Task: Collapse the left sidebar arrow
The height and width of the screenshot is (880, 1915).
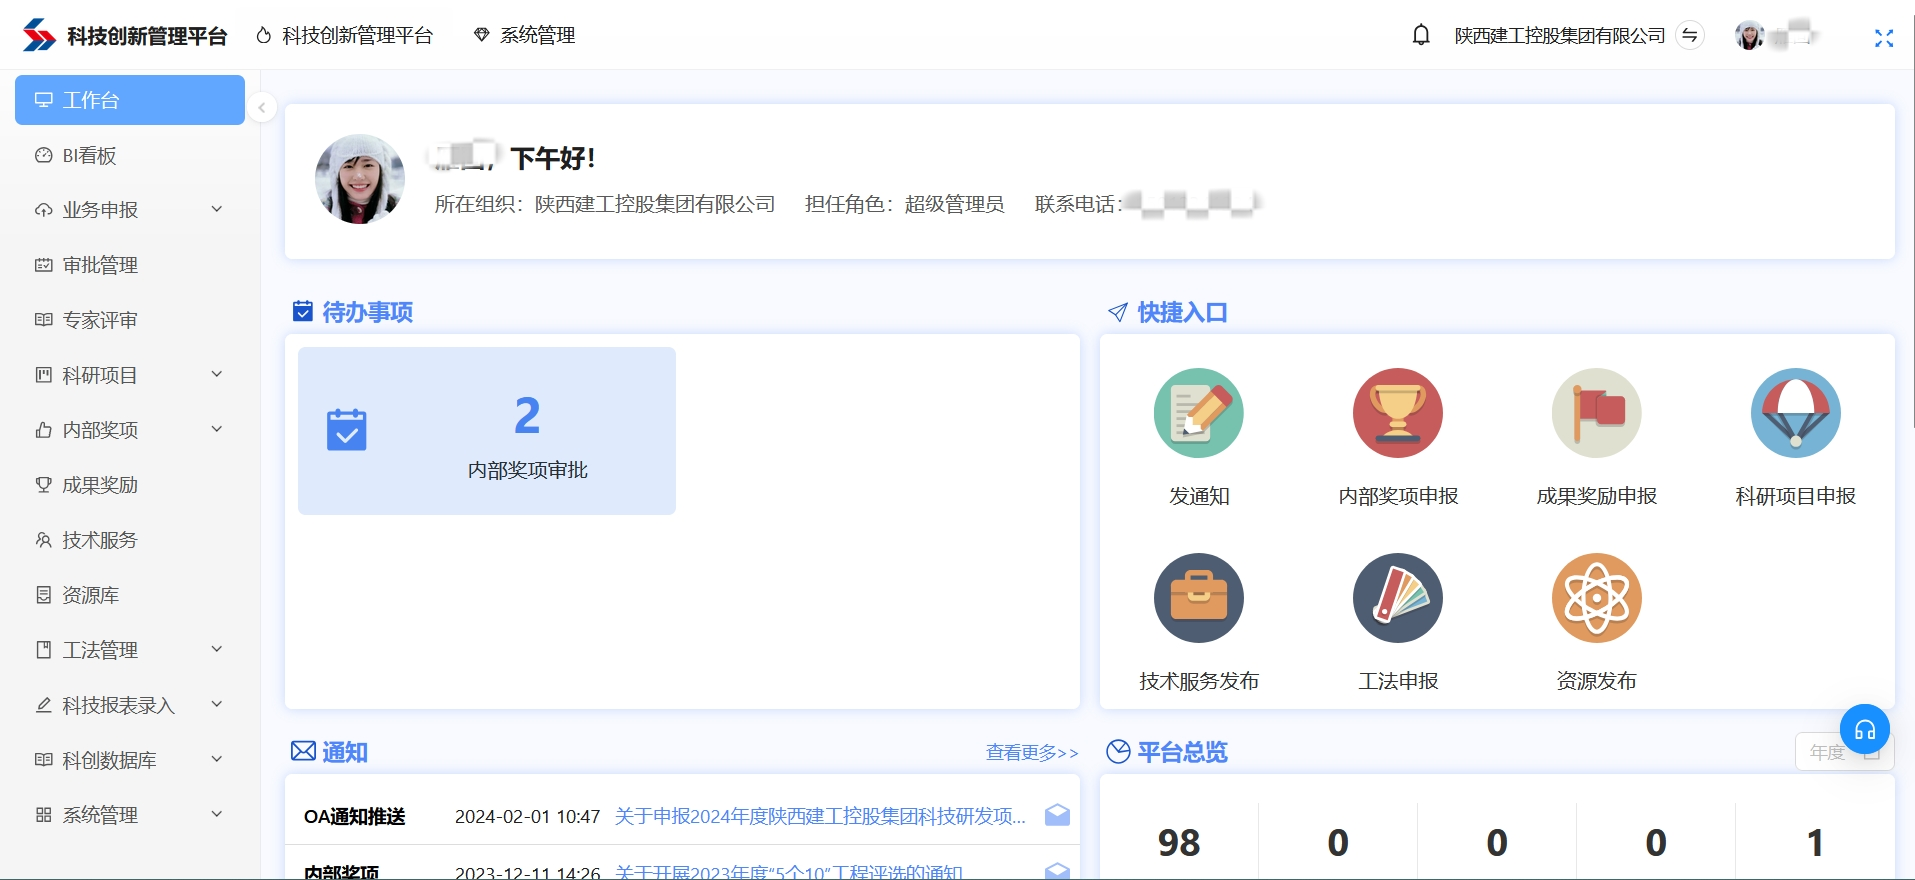Action: [262, 108]
